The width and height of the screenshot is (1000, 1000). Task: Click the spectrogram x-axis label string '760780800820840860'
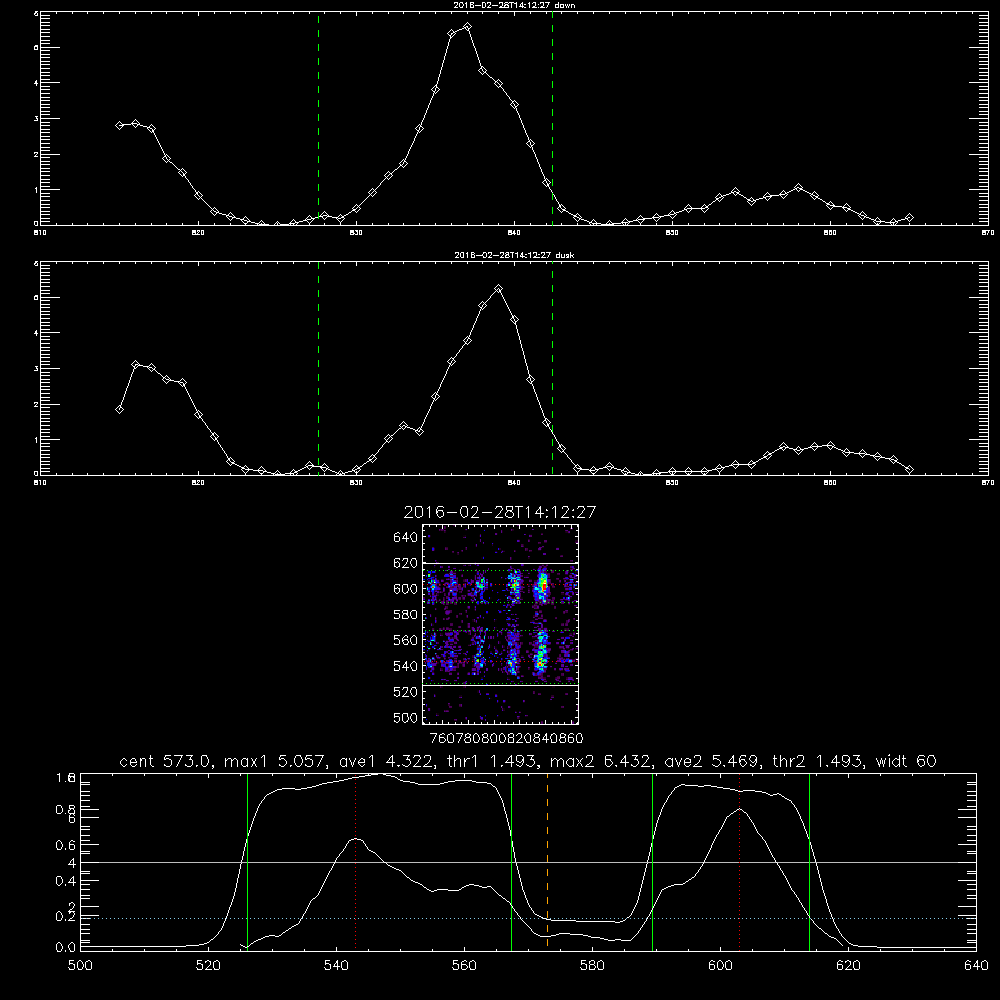[506, 739]
